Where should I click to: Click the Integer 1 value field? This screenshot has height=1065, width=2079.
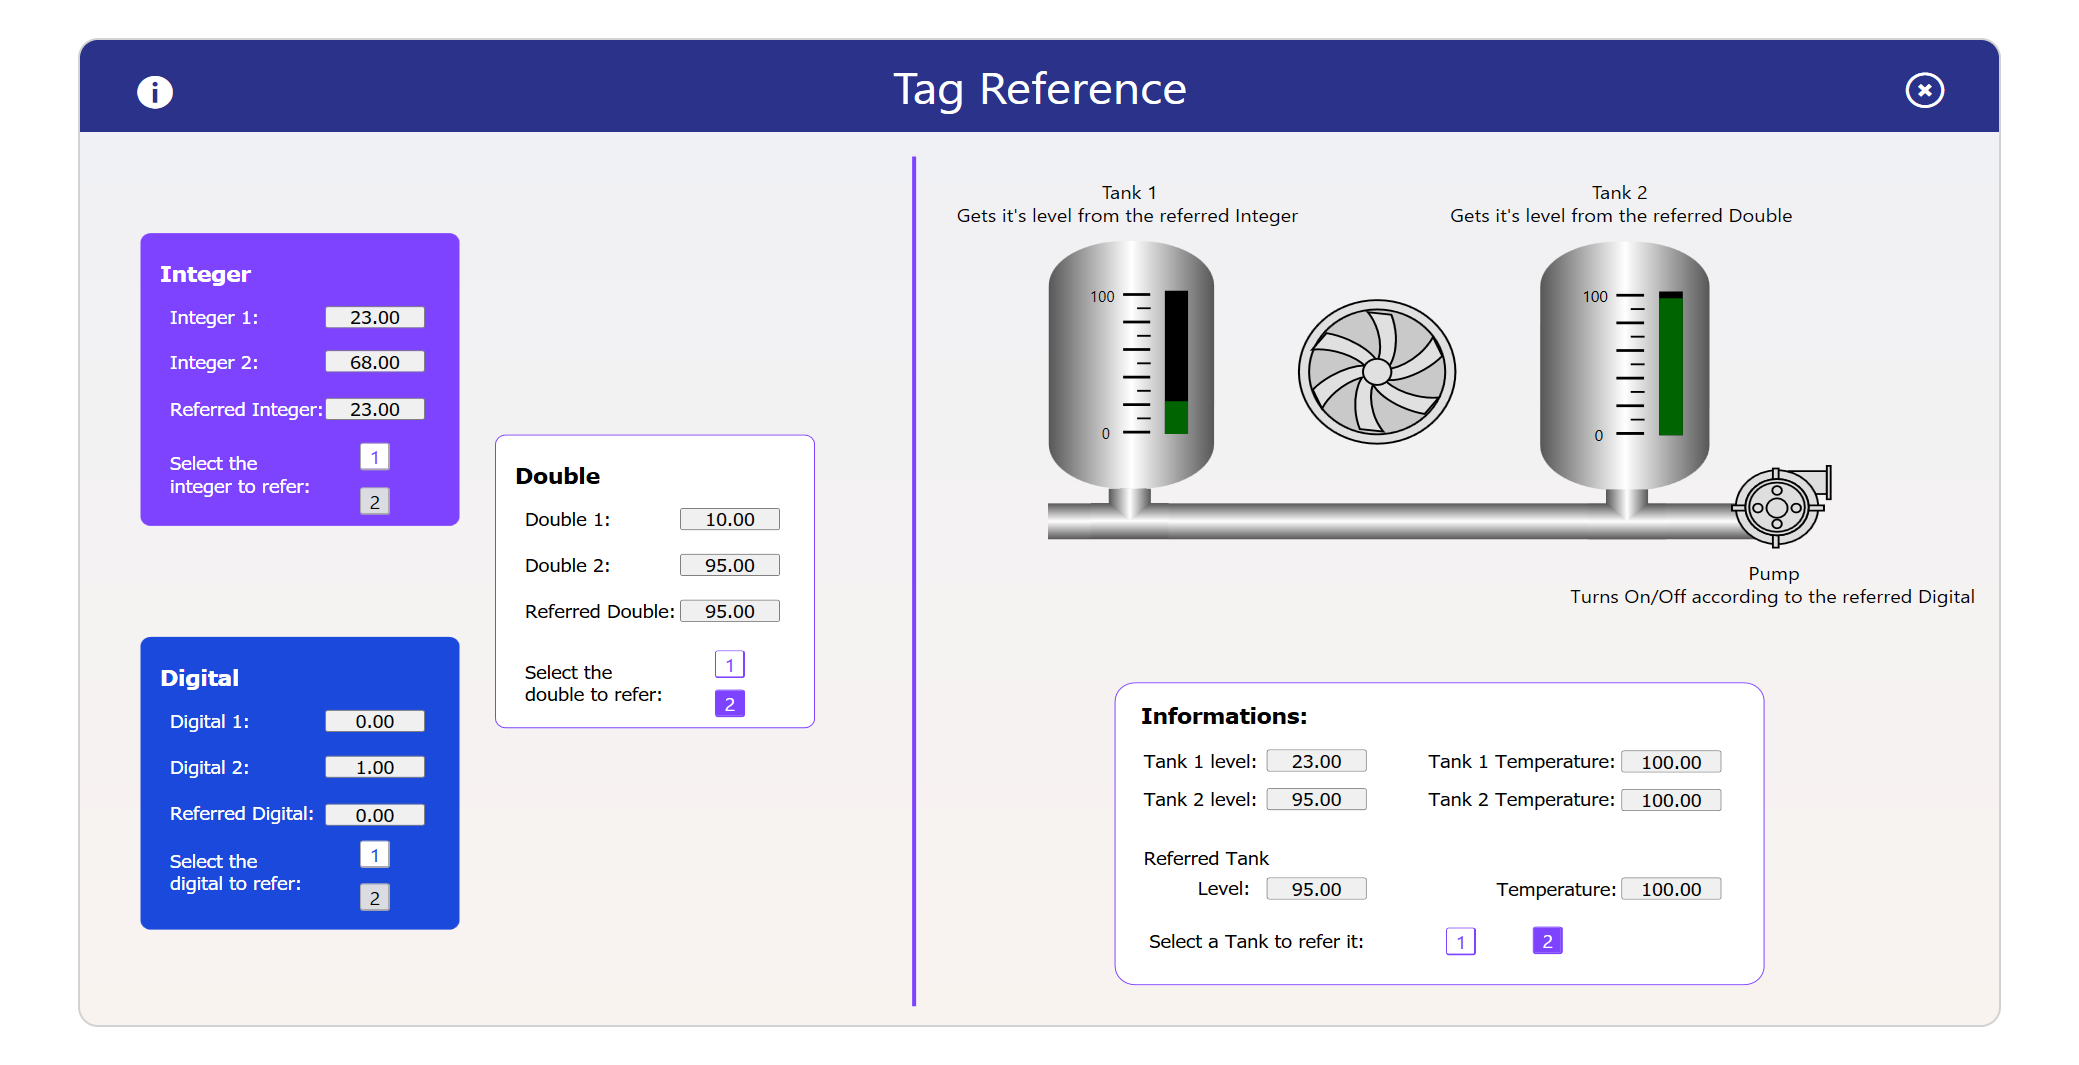374,317
